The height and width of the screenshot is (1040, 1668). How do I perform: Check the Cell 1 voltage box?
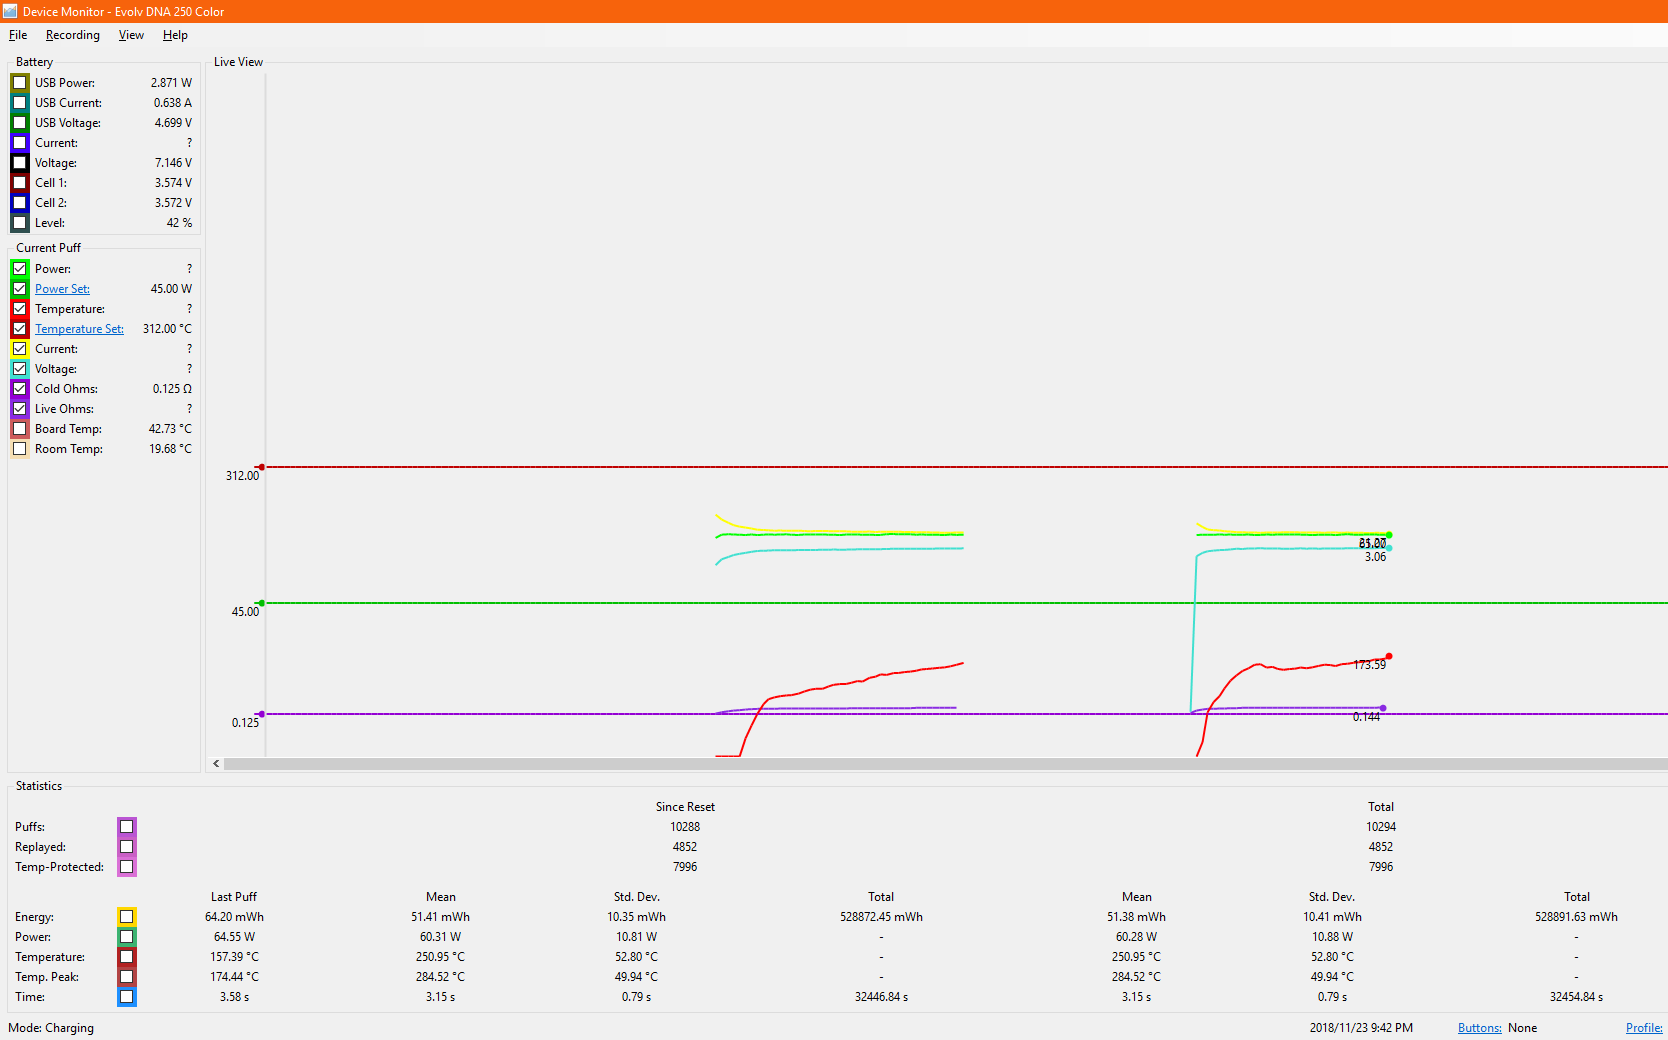(20, 183)
